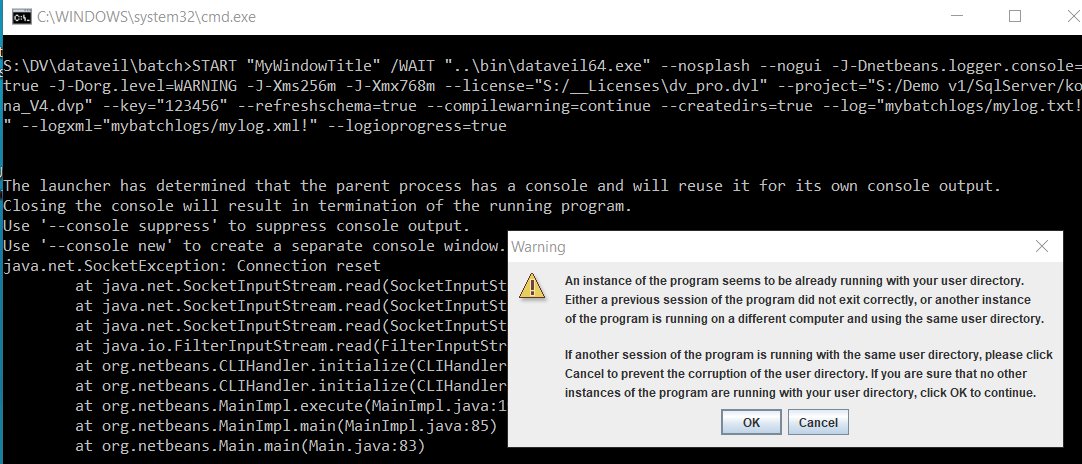Click the '--console suppress' hint line

pyautogui.click(x=237, y=226)
